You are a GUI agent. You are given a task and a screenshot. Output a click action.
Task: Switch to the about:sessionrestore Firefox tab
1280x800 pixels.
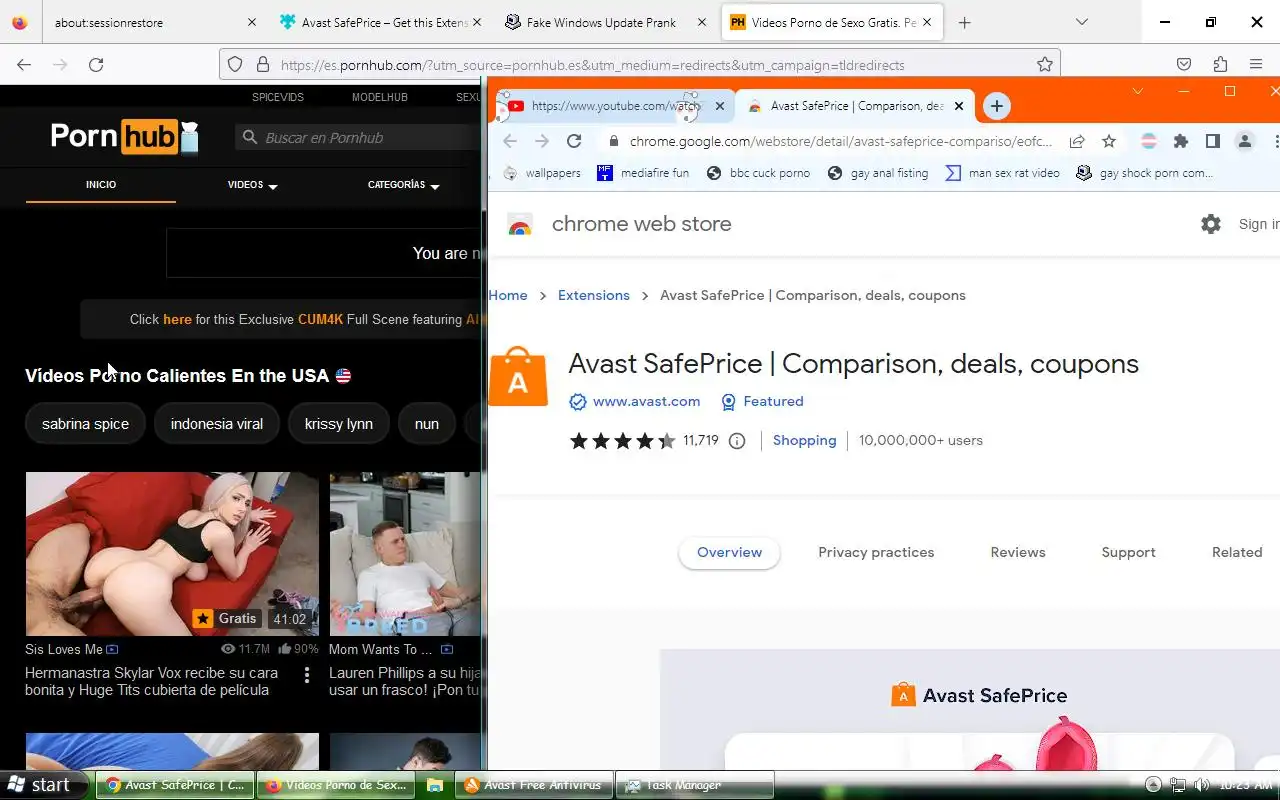click(x=152, y=22)
